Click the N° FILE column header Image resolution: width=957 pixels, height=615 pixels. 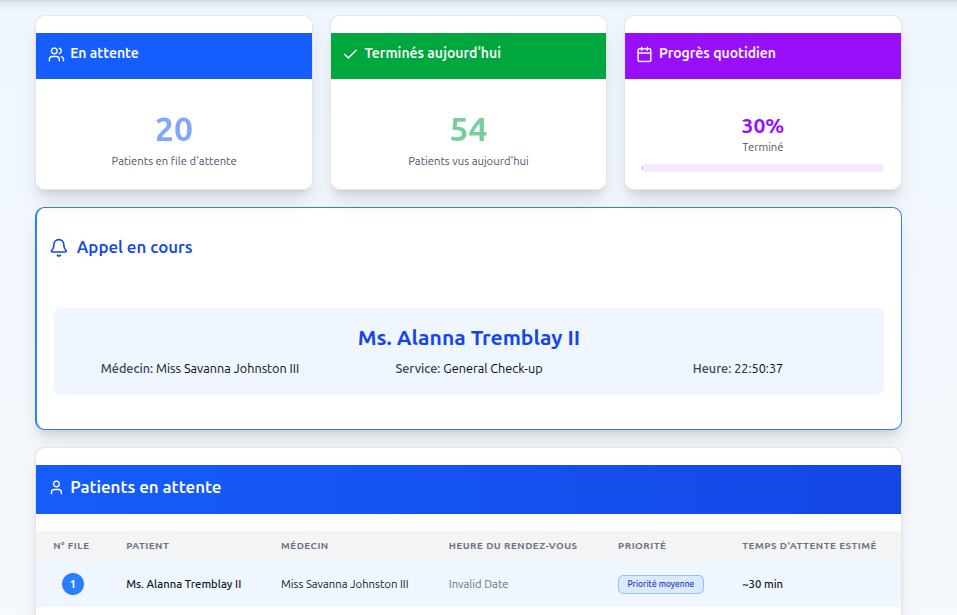71,546
